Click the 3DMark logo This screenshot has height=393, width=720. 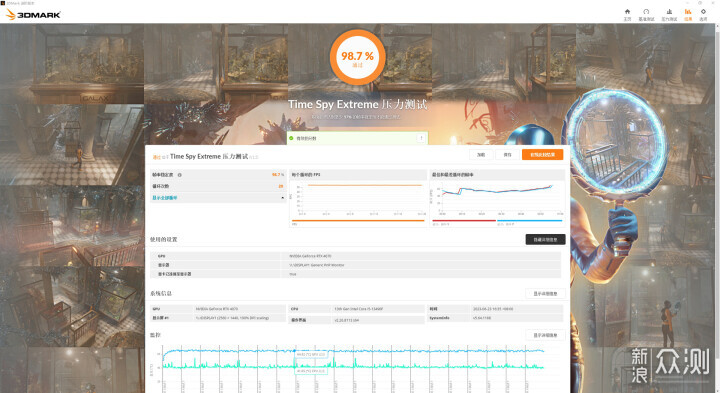[33, 15]
